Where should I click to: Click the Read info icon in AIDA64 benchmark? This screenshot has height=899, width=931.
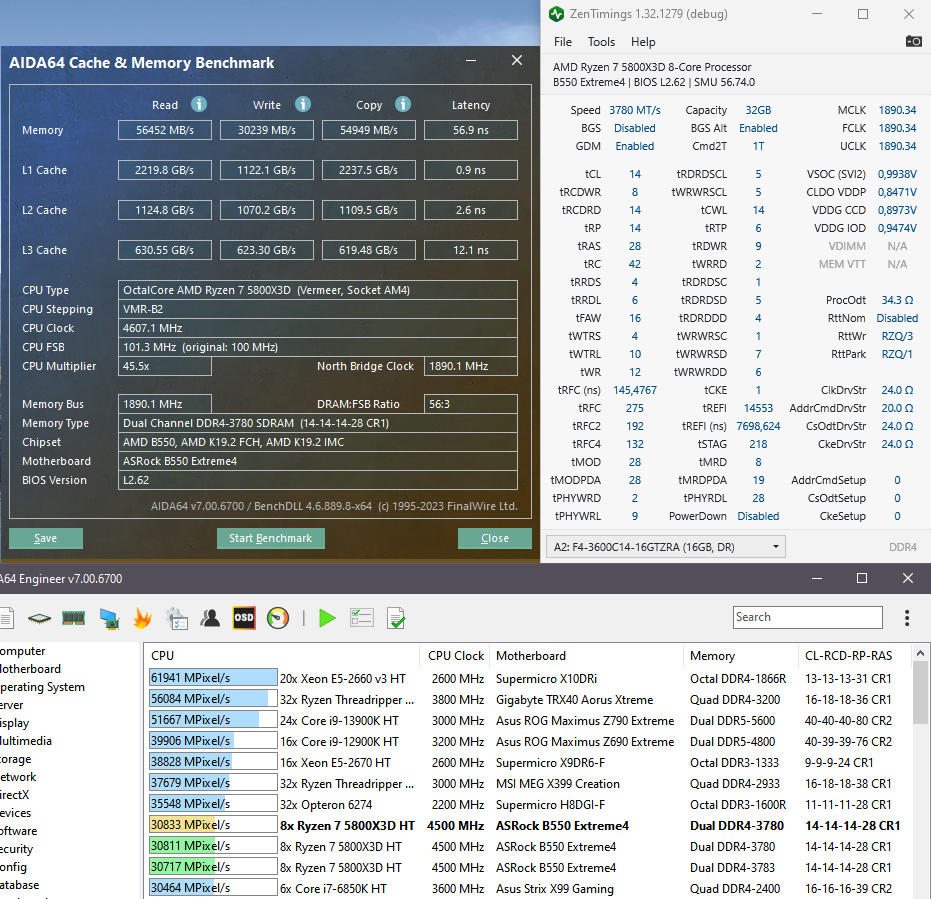click(199, 105)
